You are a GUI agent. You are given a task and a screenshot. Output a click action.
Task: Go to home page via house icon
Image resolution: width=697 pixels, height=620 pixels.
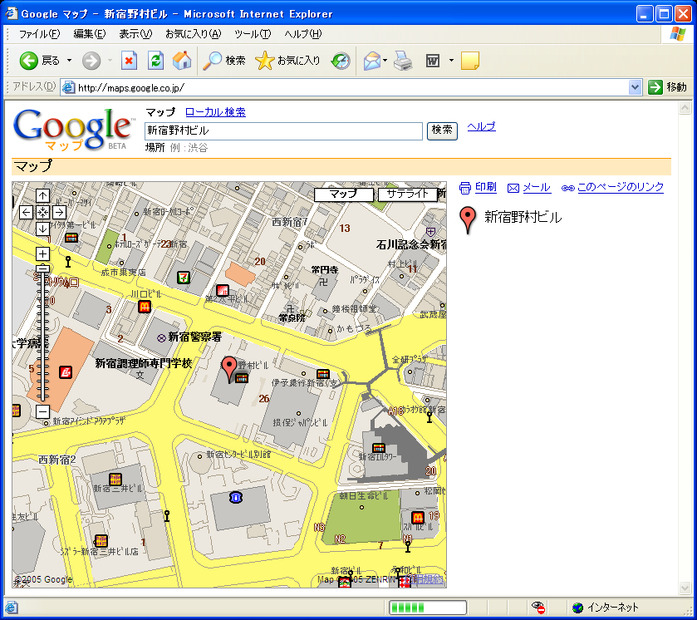pyautogui.click(x=182, y=60)
